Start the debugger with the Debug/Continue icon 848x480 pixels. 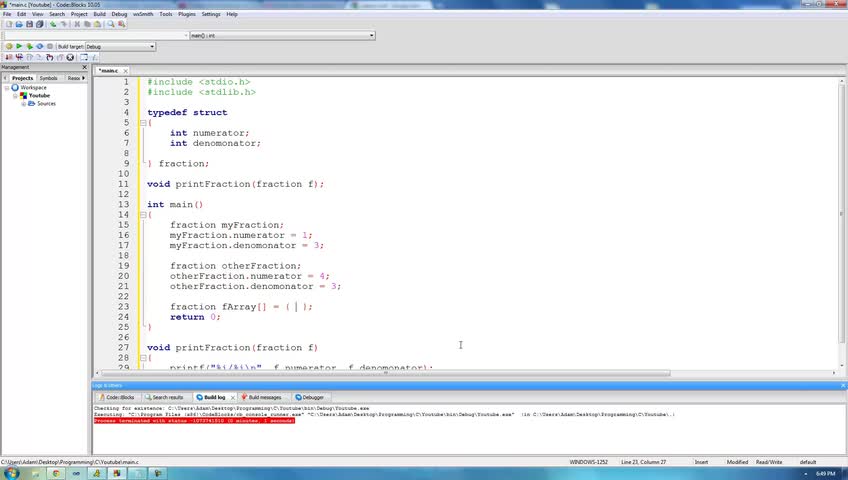[x=9, y=57]
